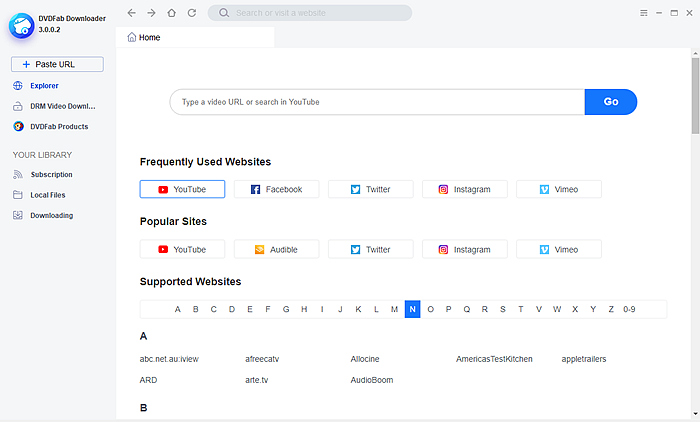Click the Facebook logo icon
This screenshot has height=422, width=700.
click(255, 189)
